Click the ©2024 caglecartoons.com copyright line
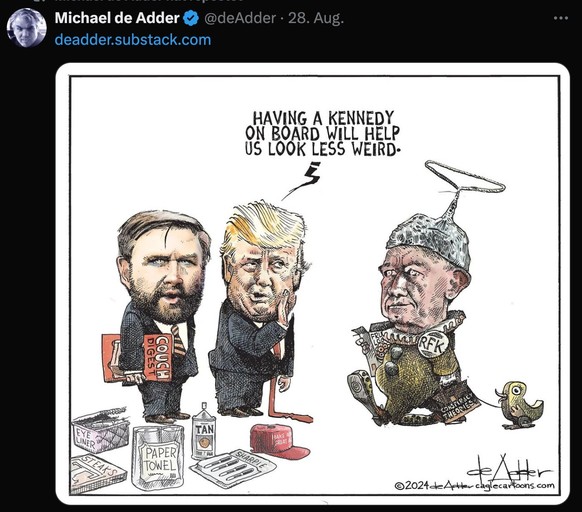Image resolution: width=582 pixels, height=512 pixels. pos(475,485)
